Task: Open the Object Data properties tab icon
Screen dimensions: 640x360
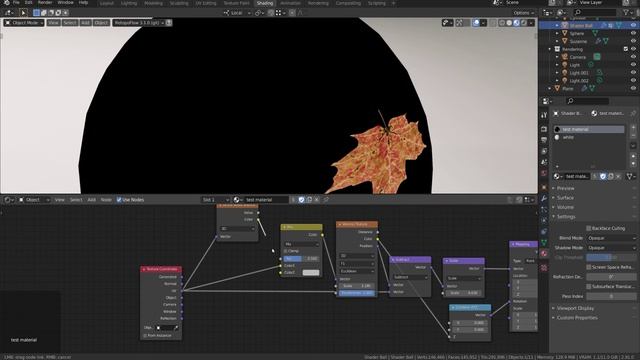Action: click(x=544, y=243)
